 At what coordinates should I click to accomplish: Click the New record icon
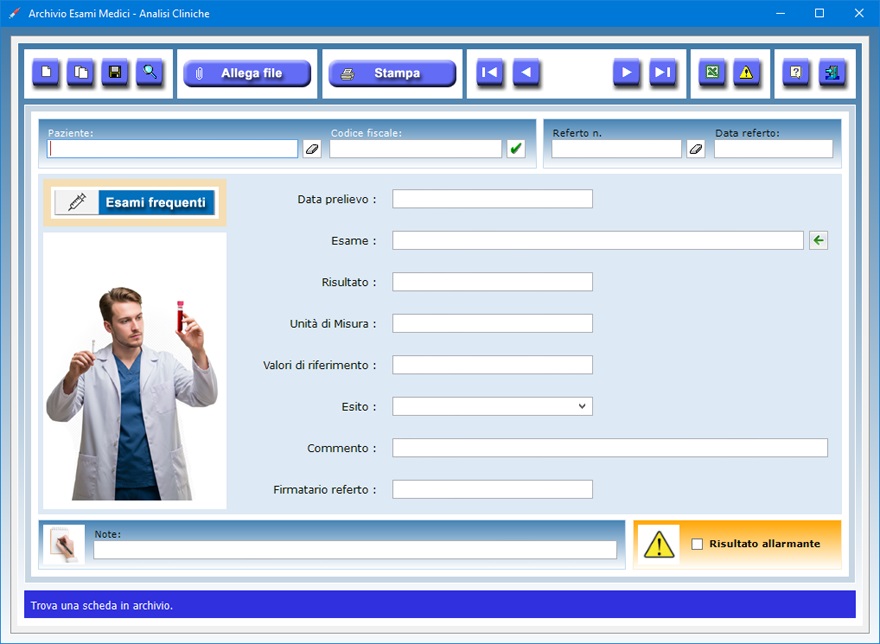pyautogui.click(x=46, y=73)
